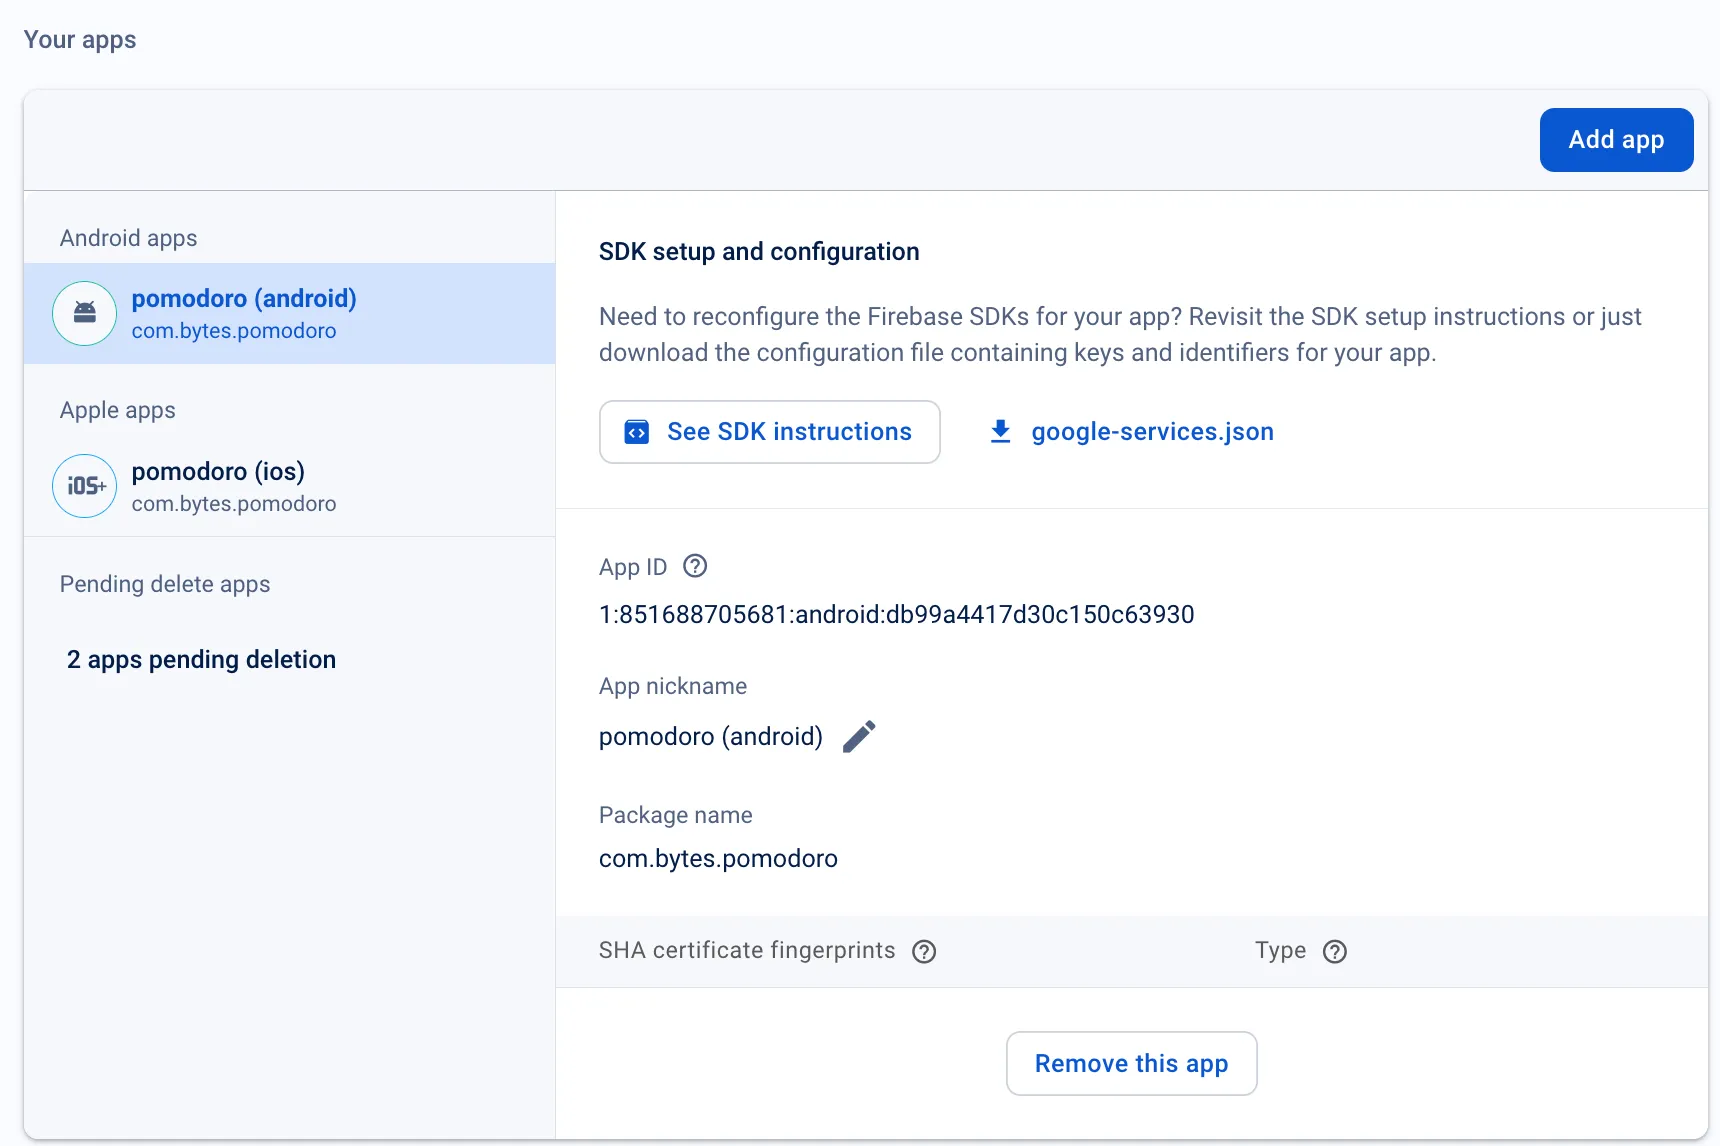This screenshot has height=1146, width=1720.
Task: Click the App ID value text
Action: click(x=897, y=614)
